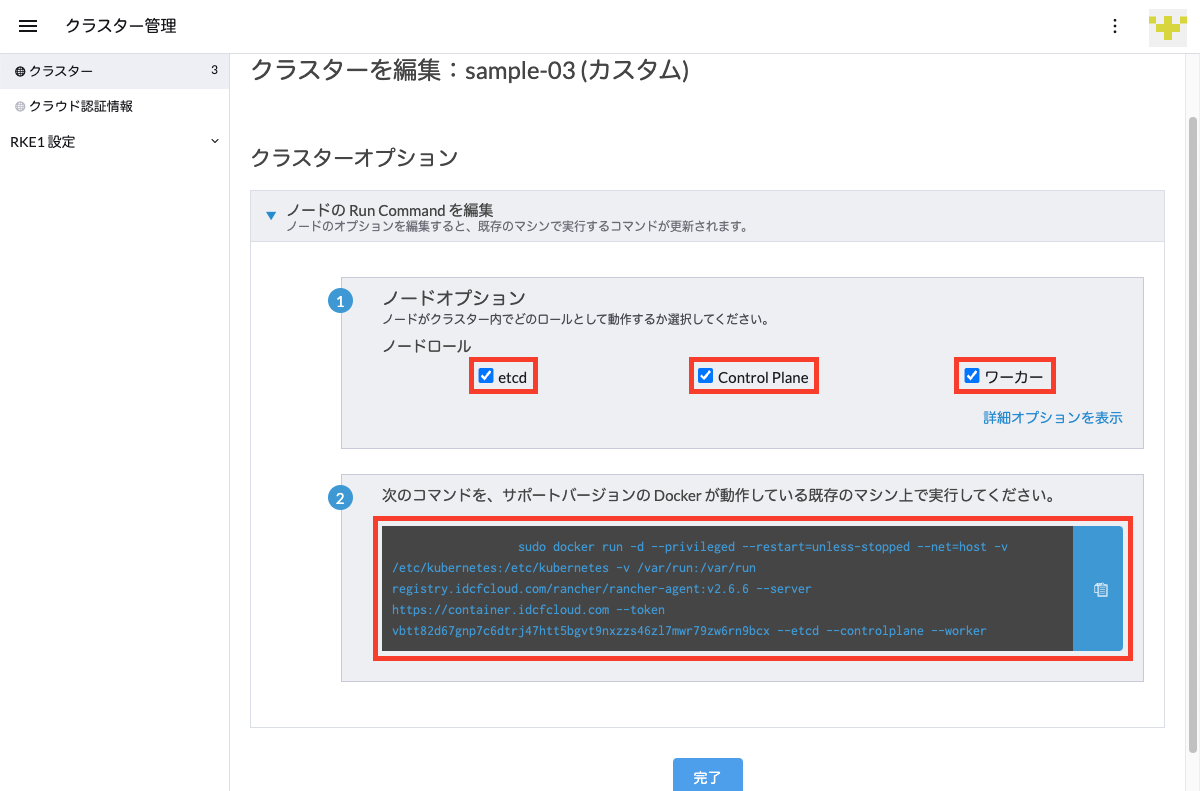Screen dimensions: 1200x791
Task: Collapse the ノードの Run Command を編集 section
Action: tap(270, 215)
